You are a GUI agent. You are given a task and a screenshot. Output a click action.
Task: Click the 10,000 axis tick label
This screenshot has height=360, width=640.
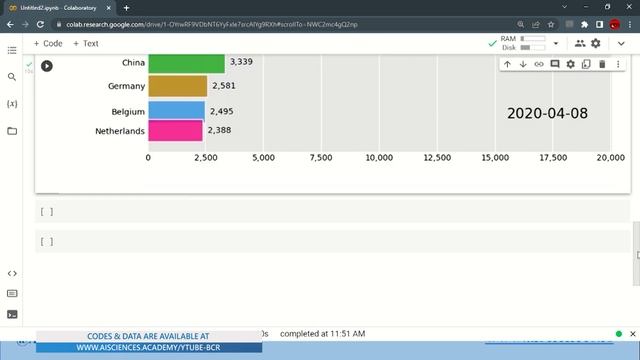coord(379,158)
